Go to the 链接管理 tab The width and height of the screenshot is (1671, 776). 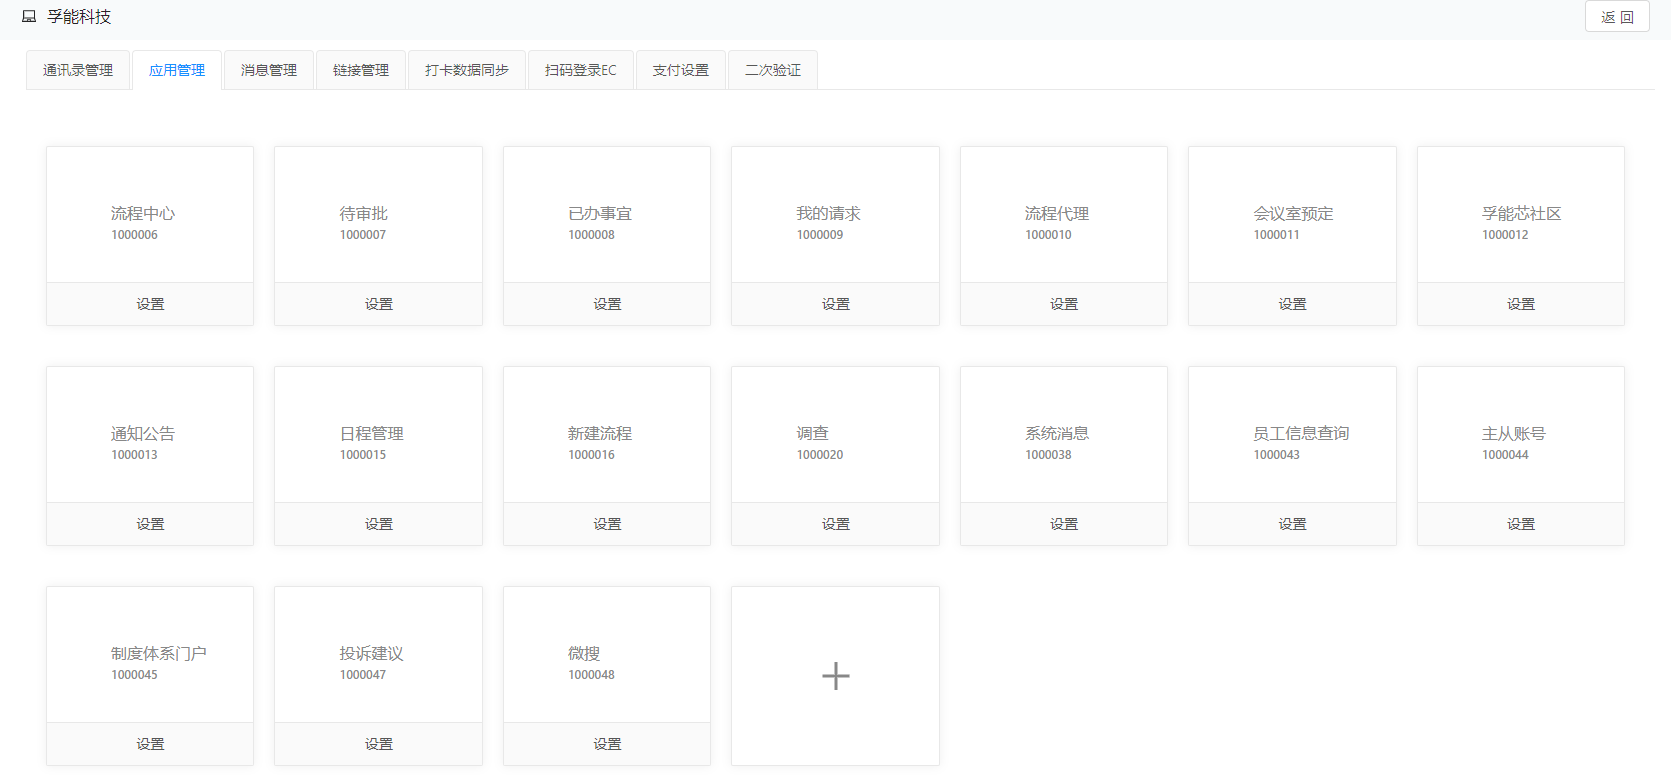pyautogui.click(x=361, y=70)
